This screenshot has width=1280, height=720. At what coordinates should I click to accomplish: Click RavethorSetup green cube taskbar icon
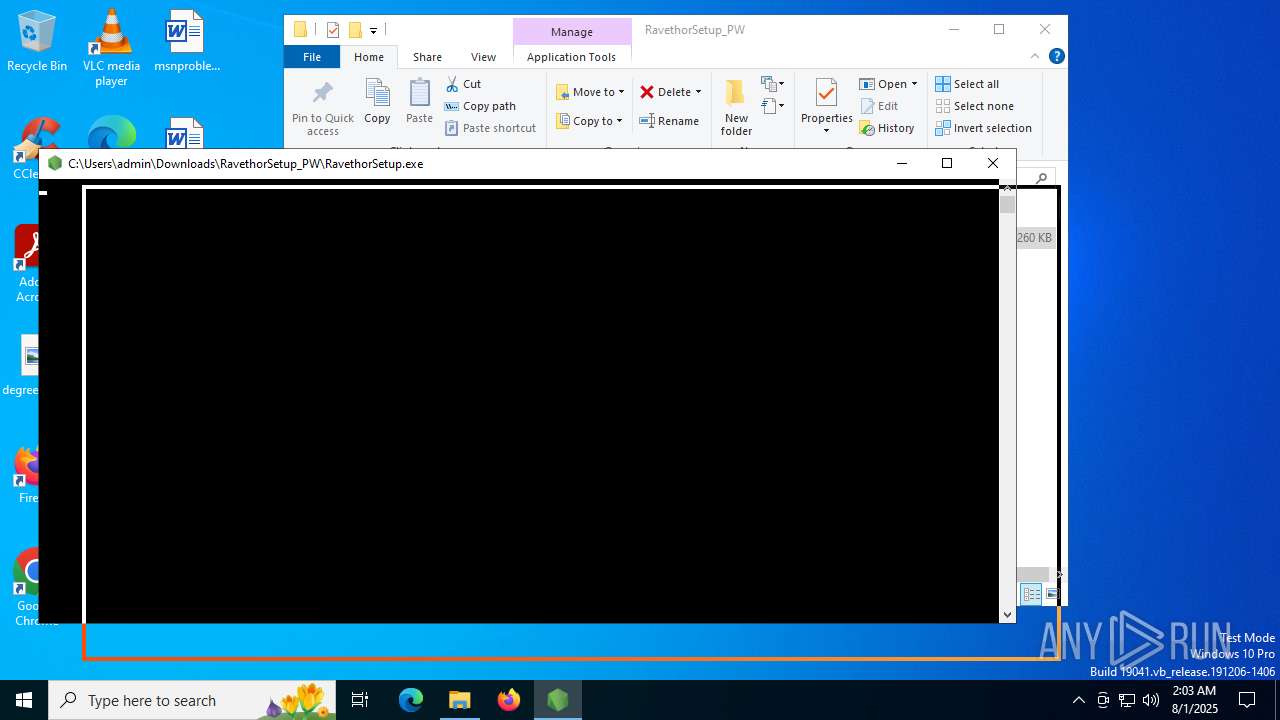pos(557,700)
